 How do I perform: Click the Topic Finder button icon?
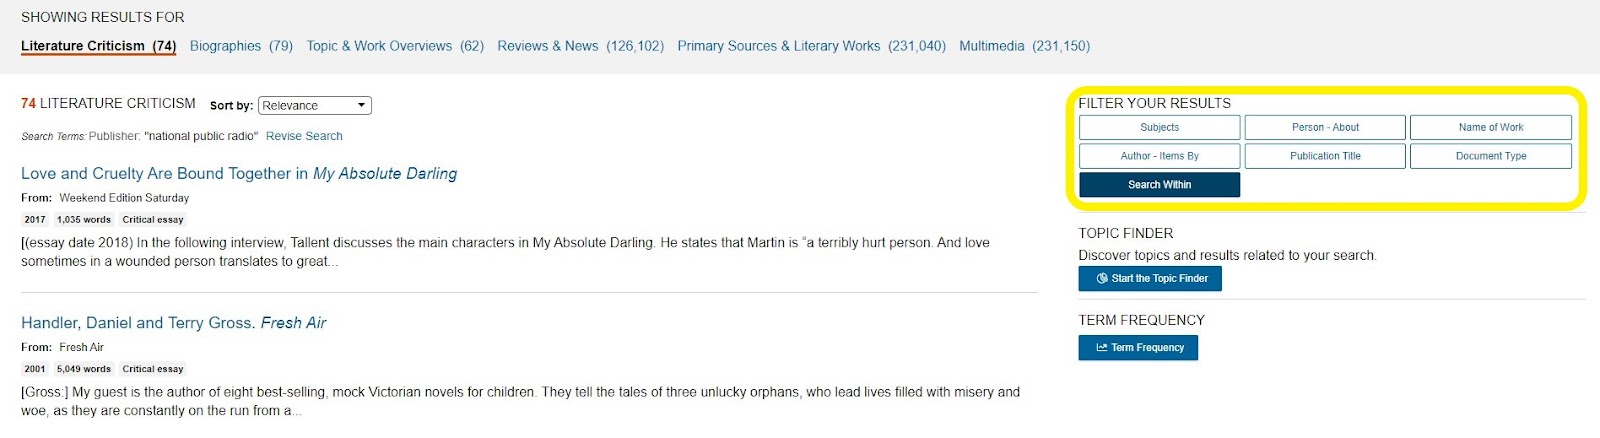1102,279
